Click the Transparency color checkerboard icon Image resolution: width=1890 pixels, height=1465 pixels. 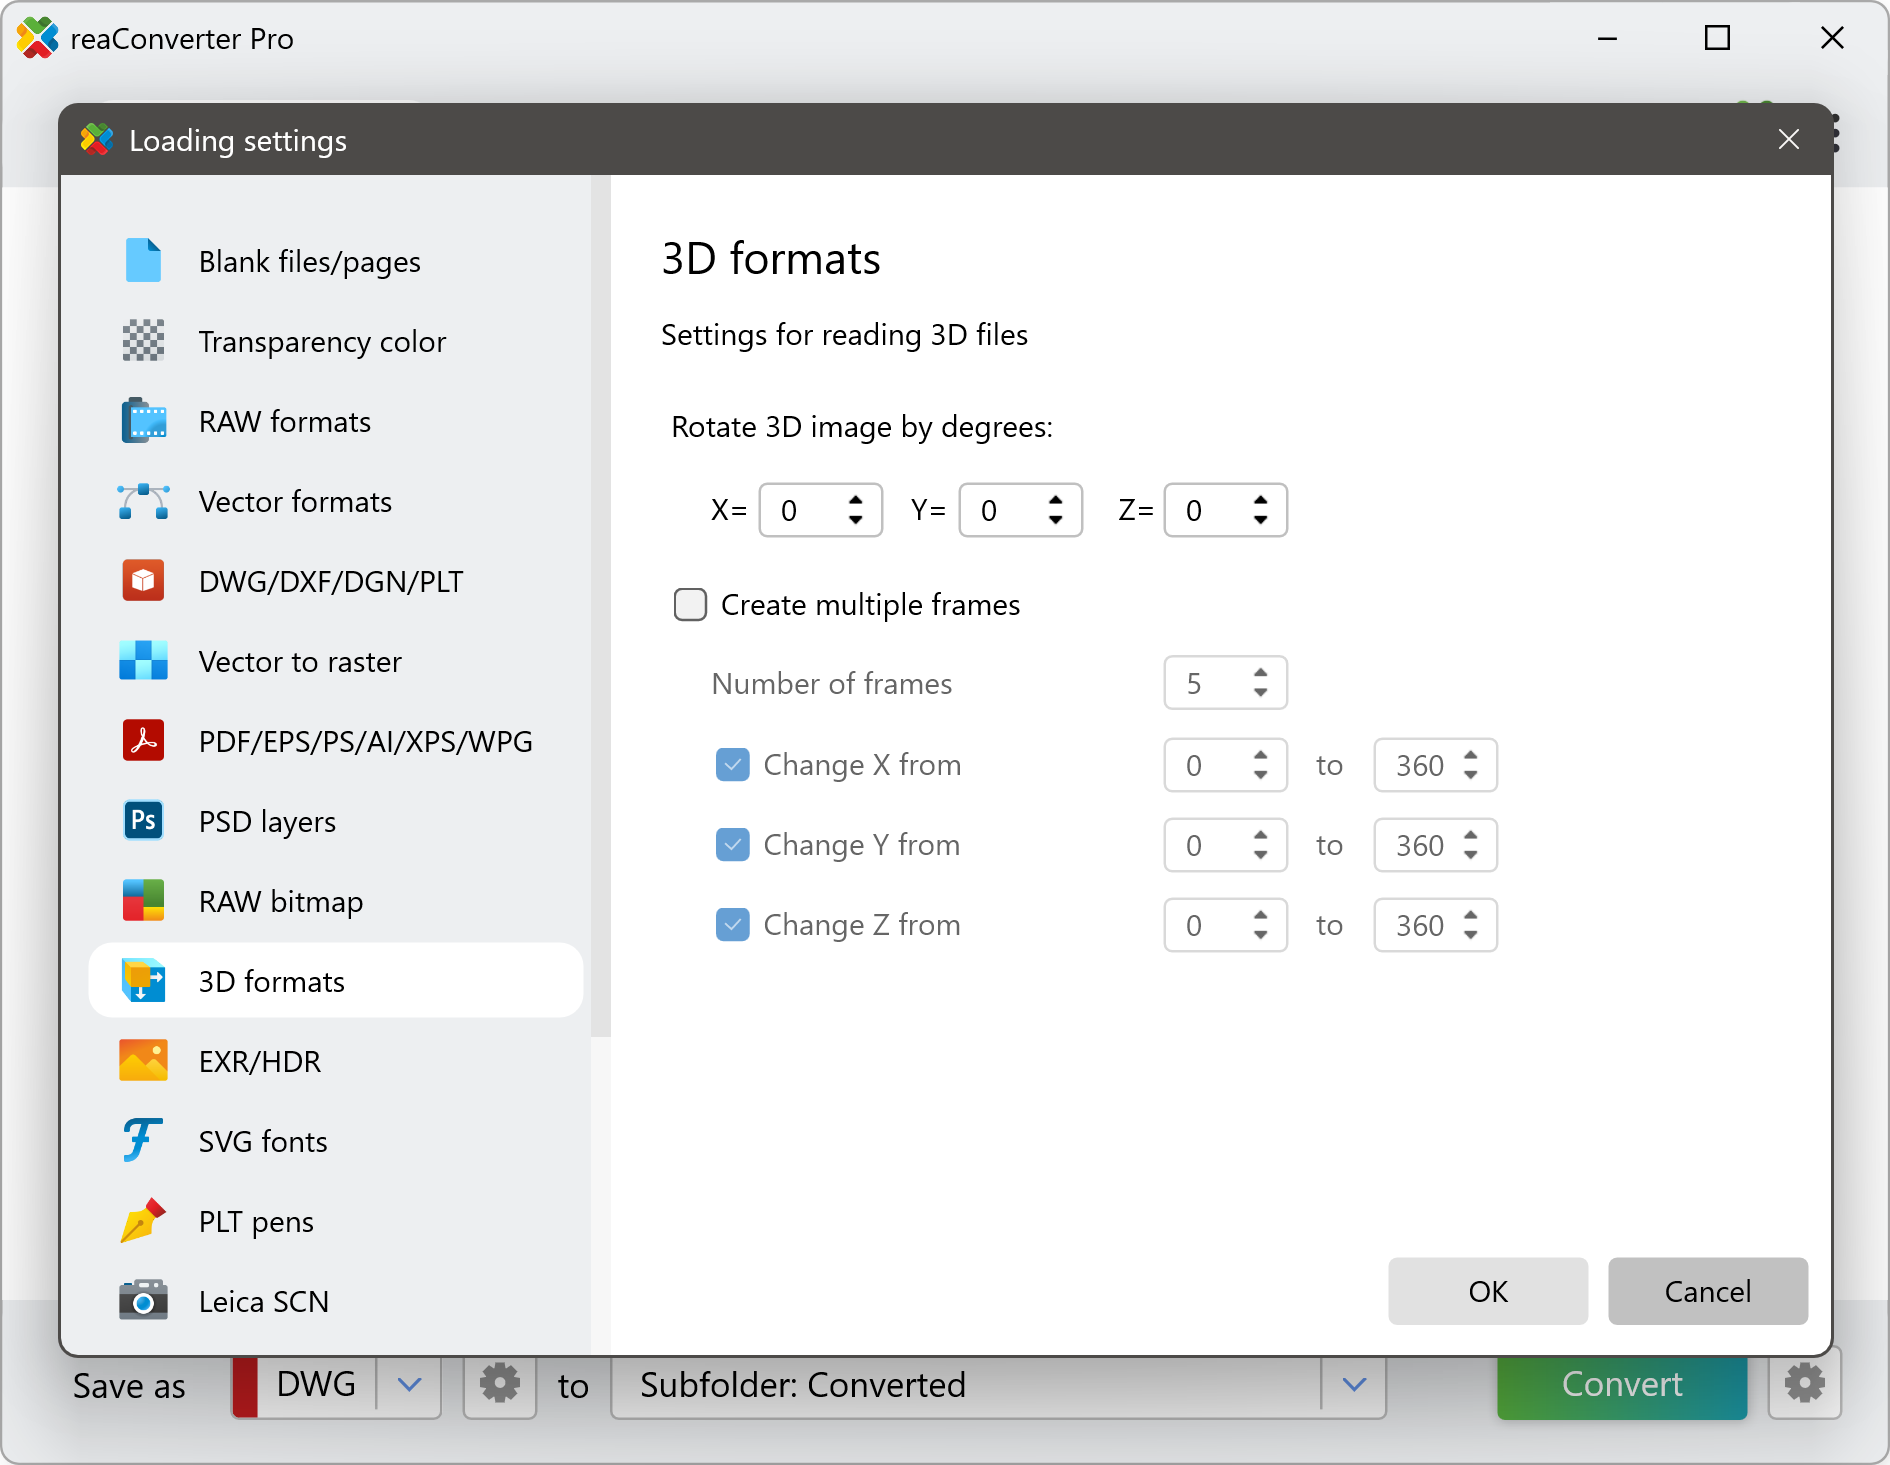click(x=143, y=341)
